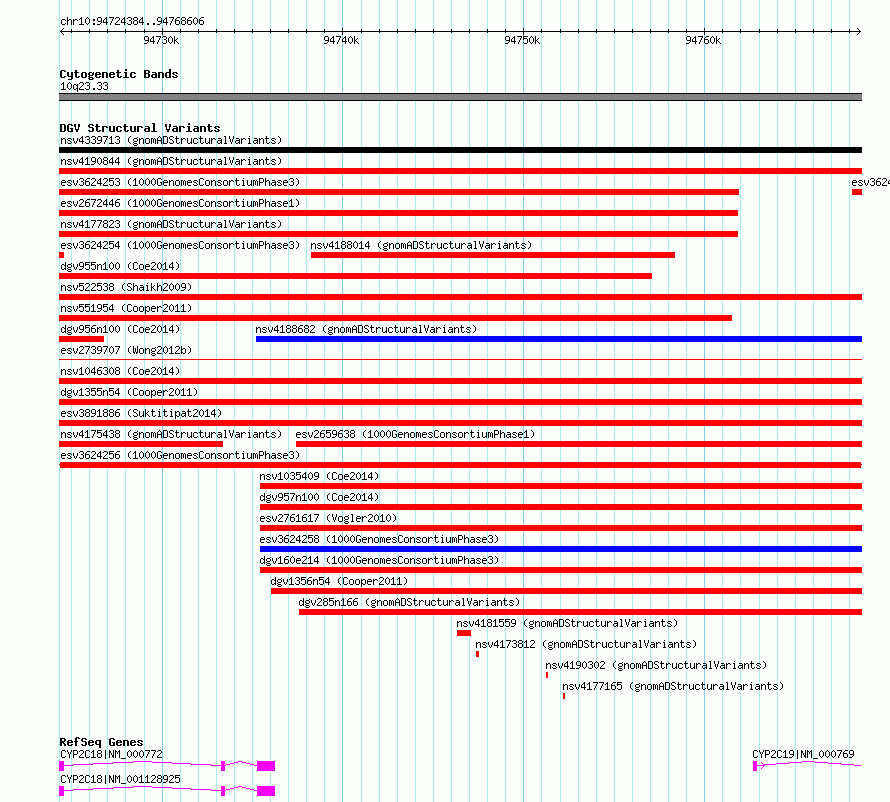Open nsv1046308 Coe2014 label
The height and width of the screenshot is (802, 890).
click(x=120, y=371)
